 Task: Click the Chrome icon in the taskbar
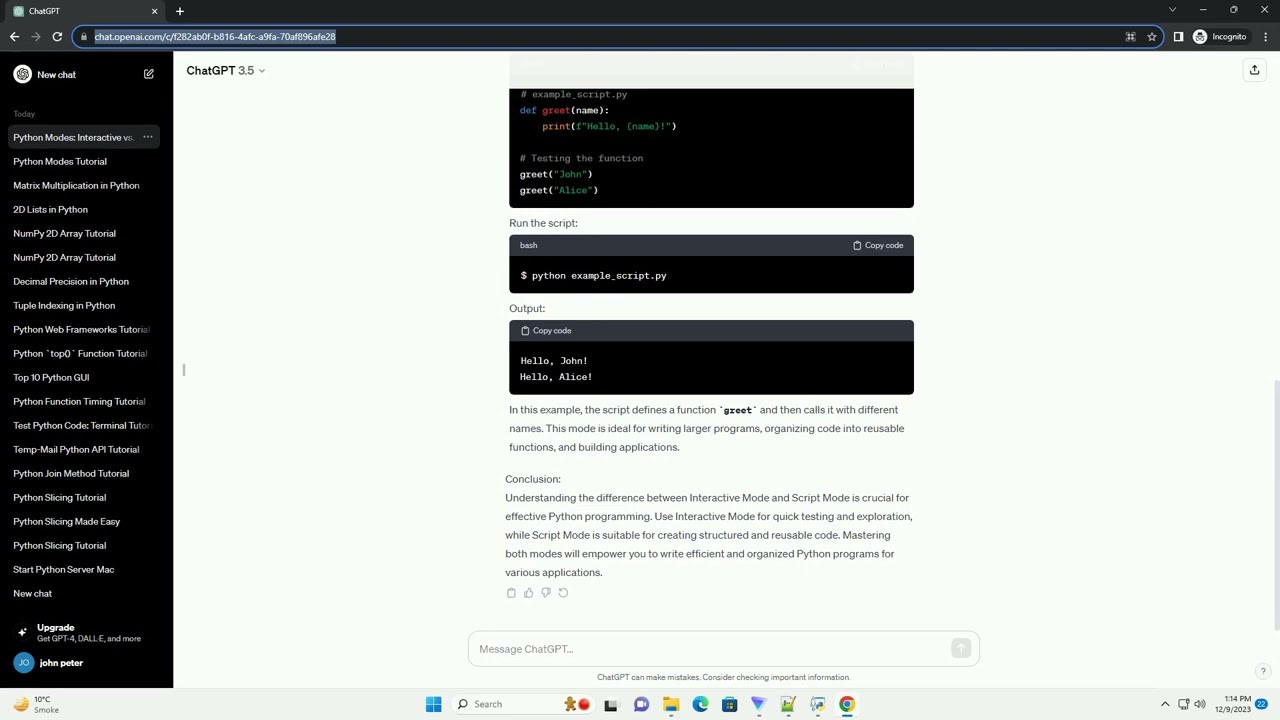click(x=847, y=704)
